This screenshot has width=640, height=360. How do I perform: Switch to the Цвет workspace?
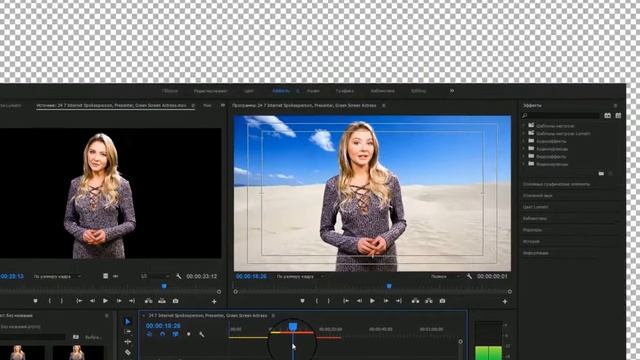(x=249, y=91)
